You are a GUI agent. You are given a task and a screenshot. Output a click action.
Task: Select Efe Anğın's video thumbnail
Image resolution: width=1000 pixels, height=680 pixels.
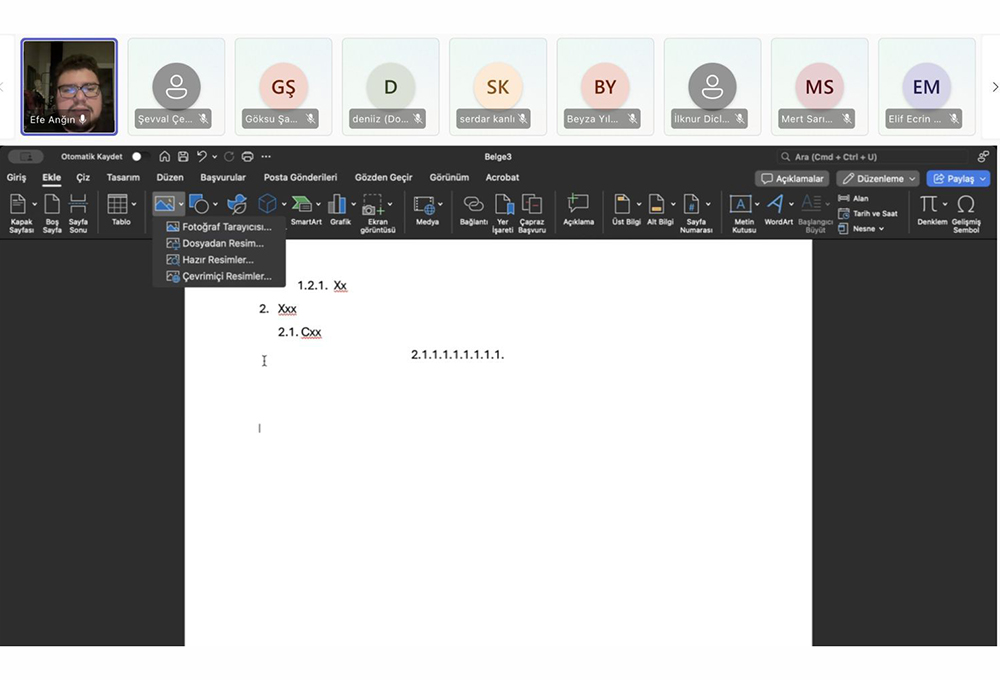pos(69,87)
